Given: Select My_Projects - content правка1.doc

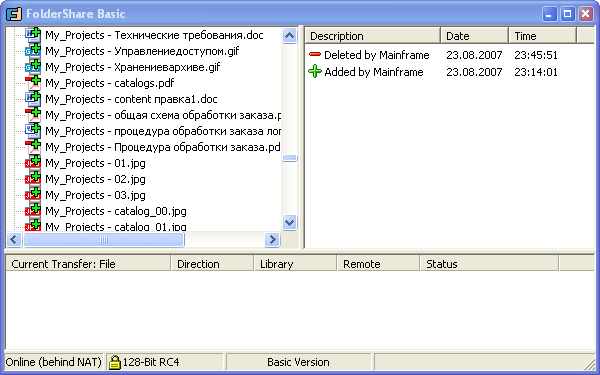Looking at the screenshot, I should click(131, 99).
